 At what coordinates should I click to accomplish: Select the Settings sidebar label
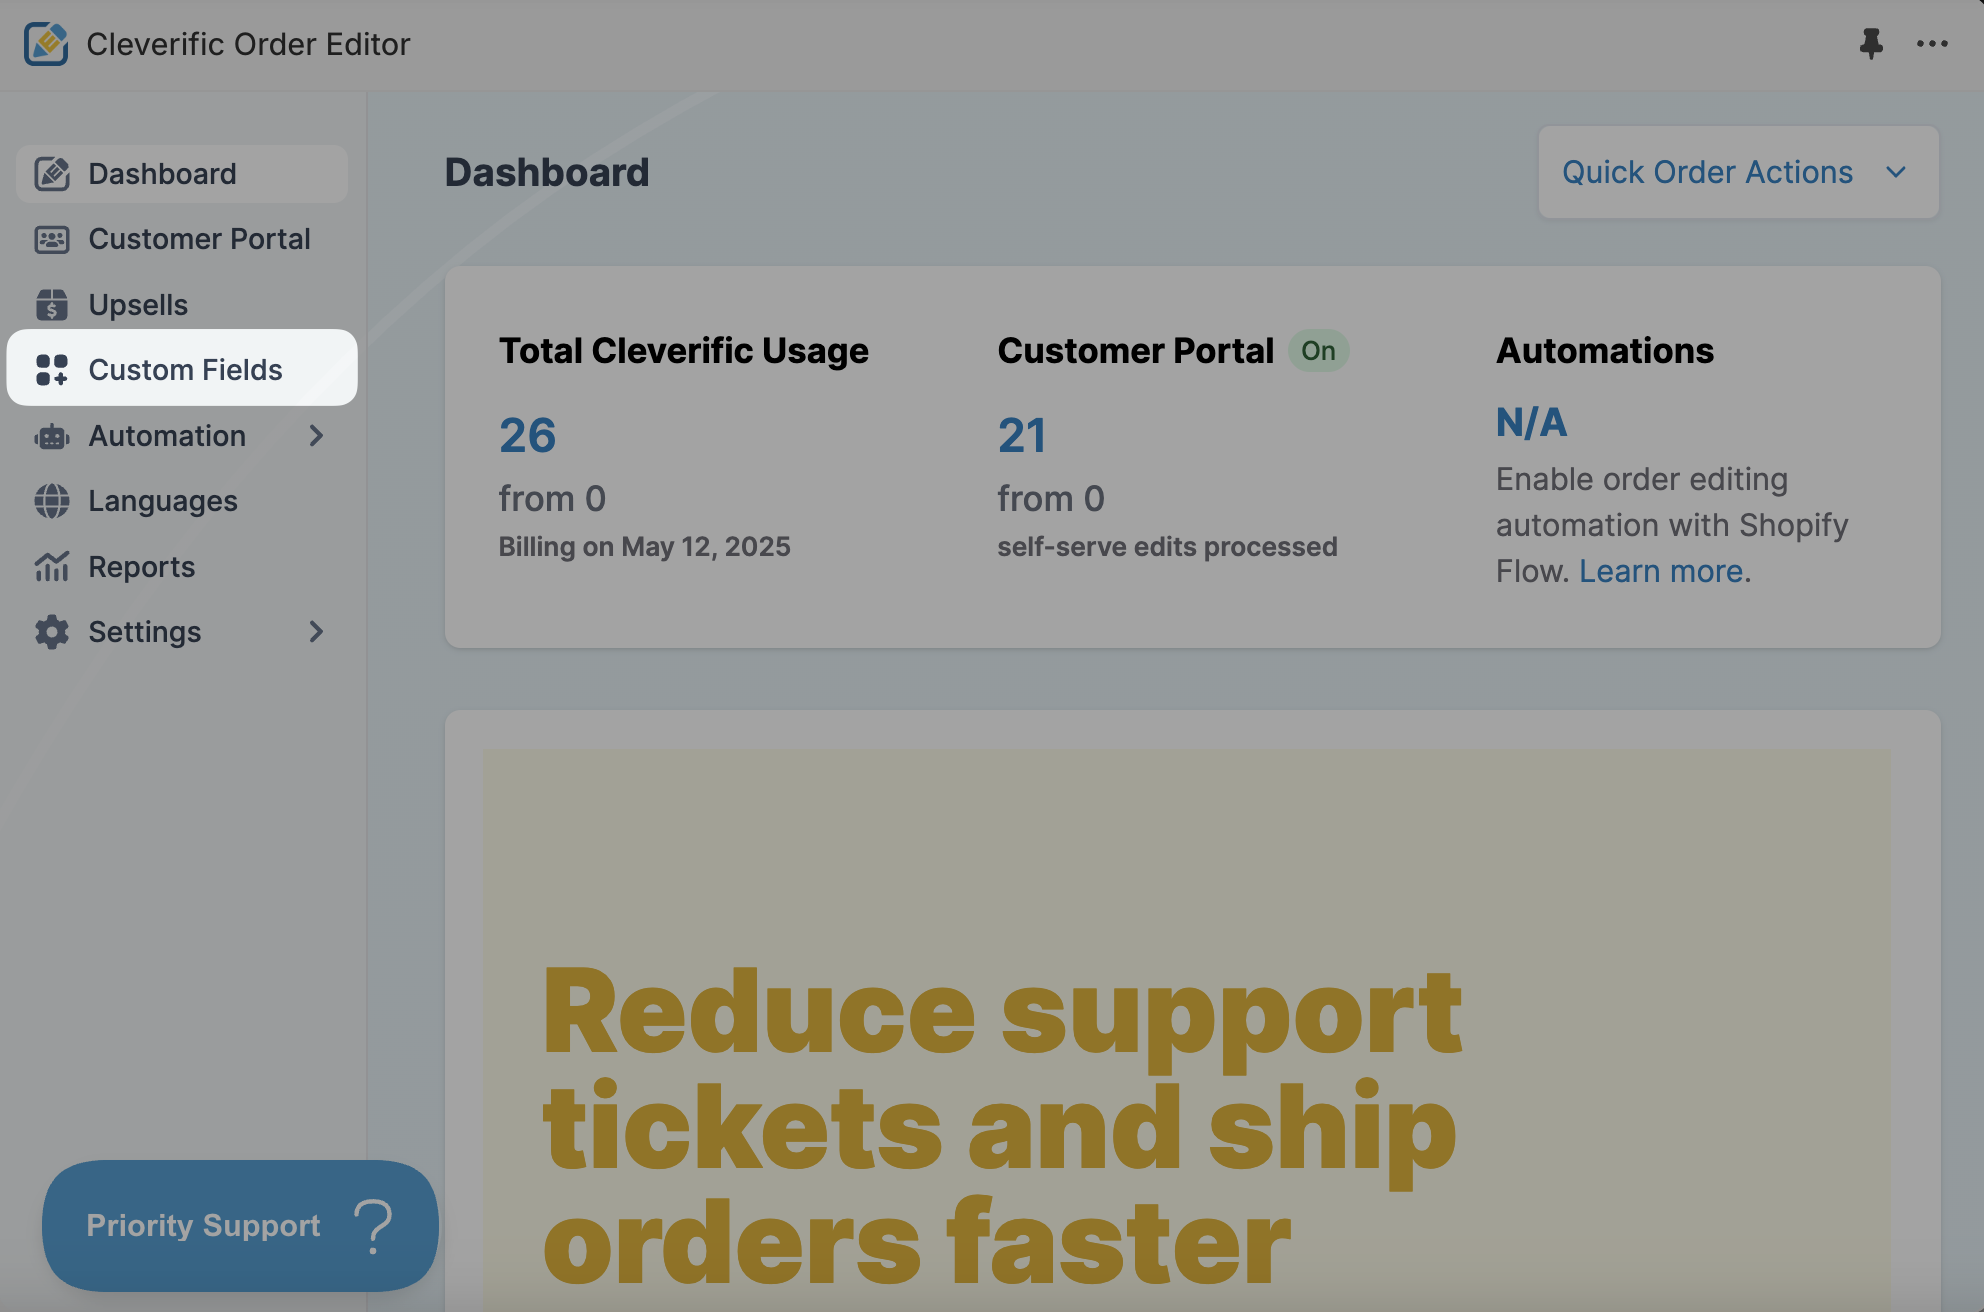[x=145, y=632]
